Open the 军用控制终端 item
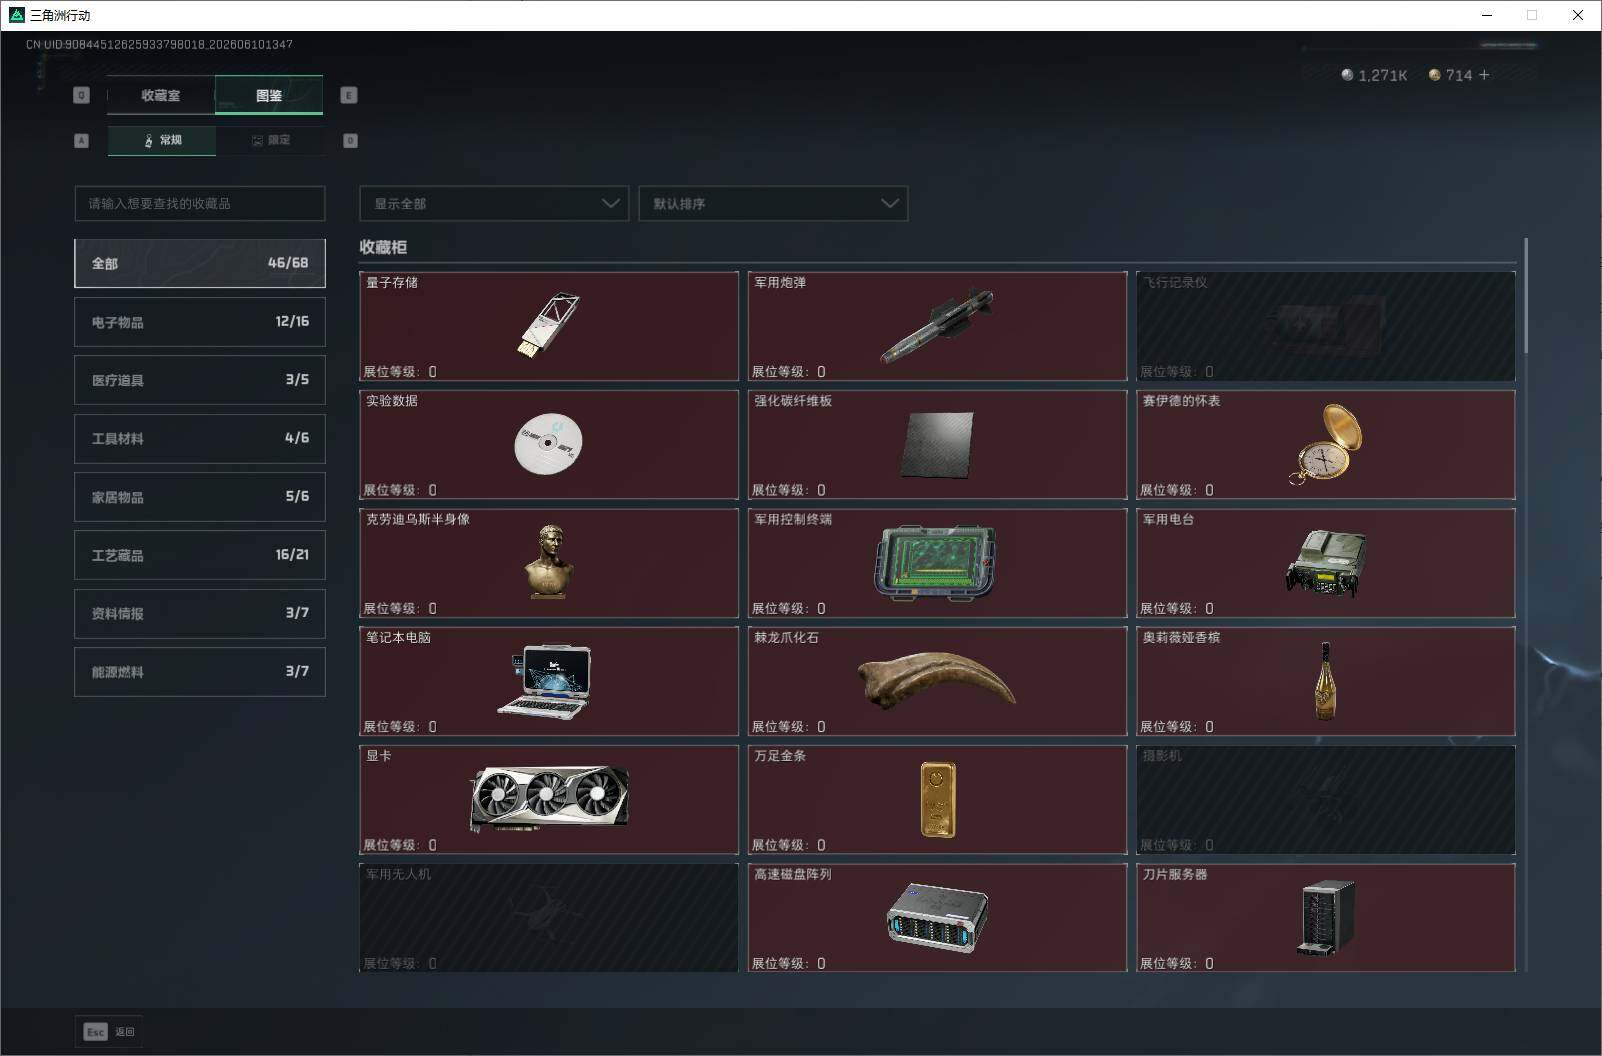Image resolution: width=1602 pixels, height=1056 pixels. pos(937,563)
